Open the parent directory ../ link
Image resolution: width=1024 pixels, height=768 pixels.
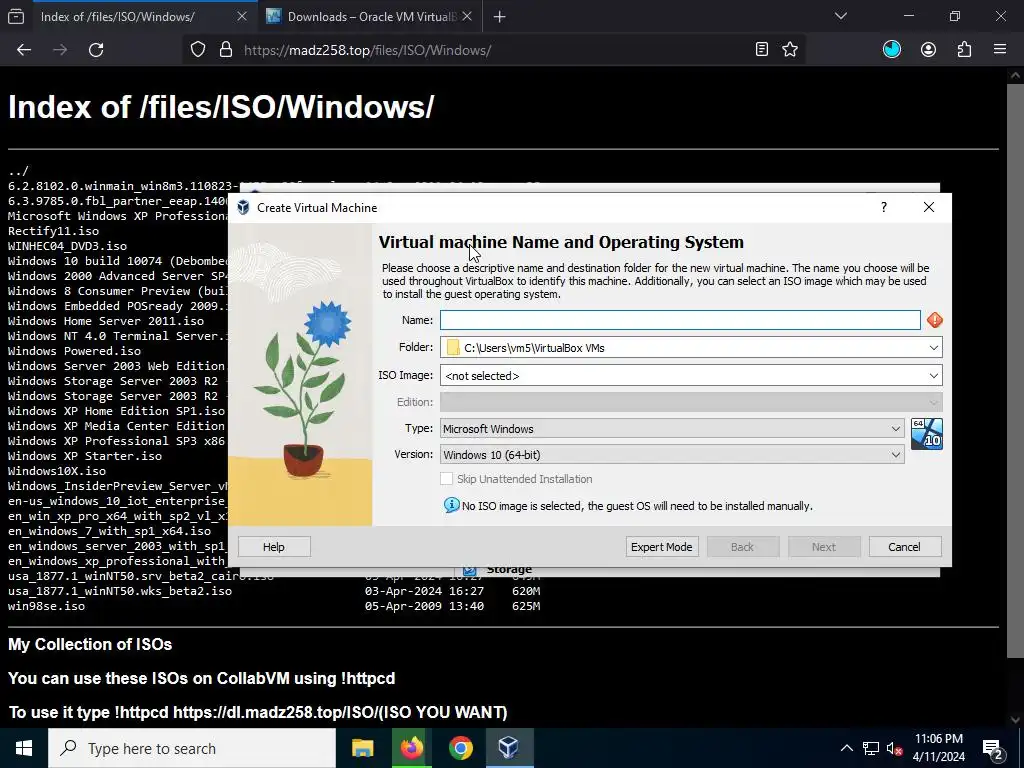point(18,171)
